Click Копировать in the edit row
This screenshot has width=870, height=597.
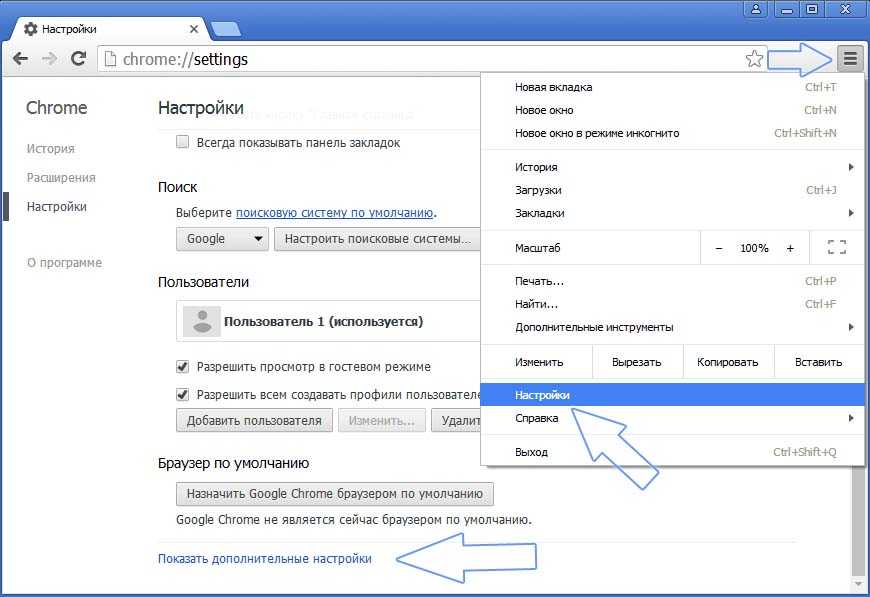pyautogui.click(x=727, y=362)
